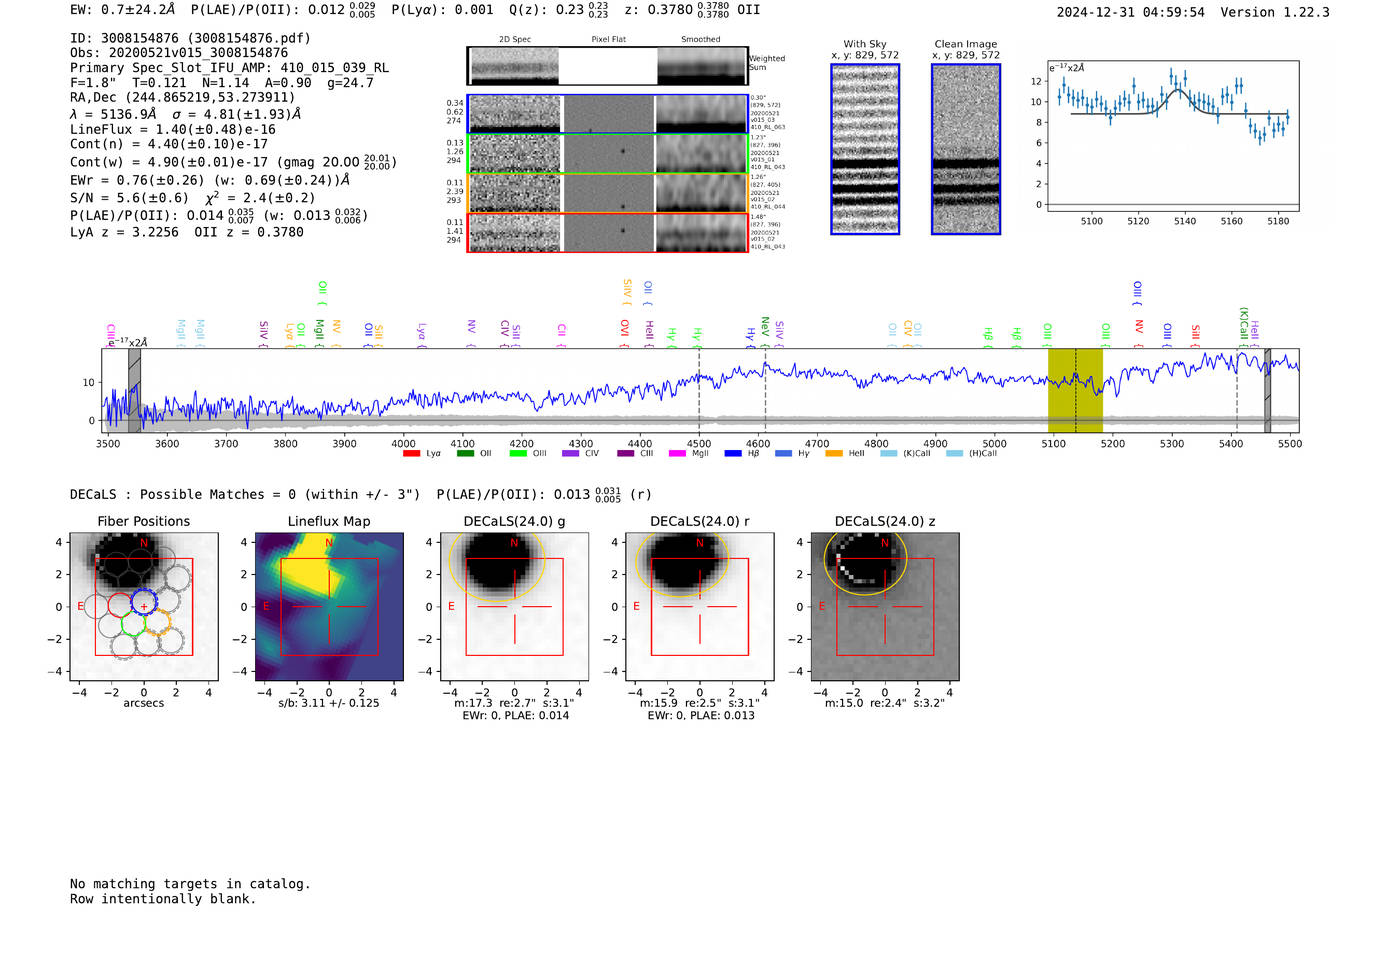Click the dark green OII legend swatch

[x=465, y=454]
